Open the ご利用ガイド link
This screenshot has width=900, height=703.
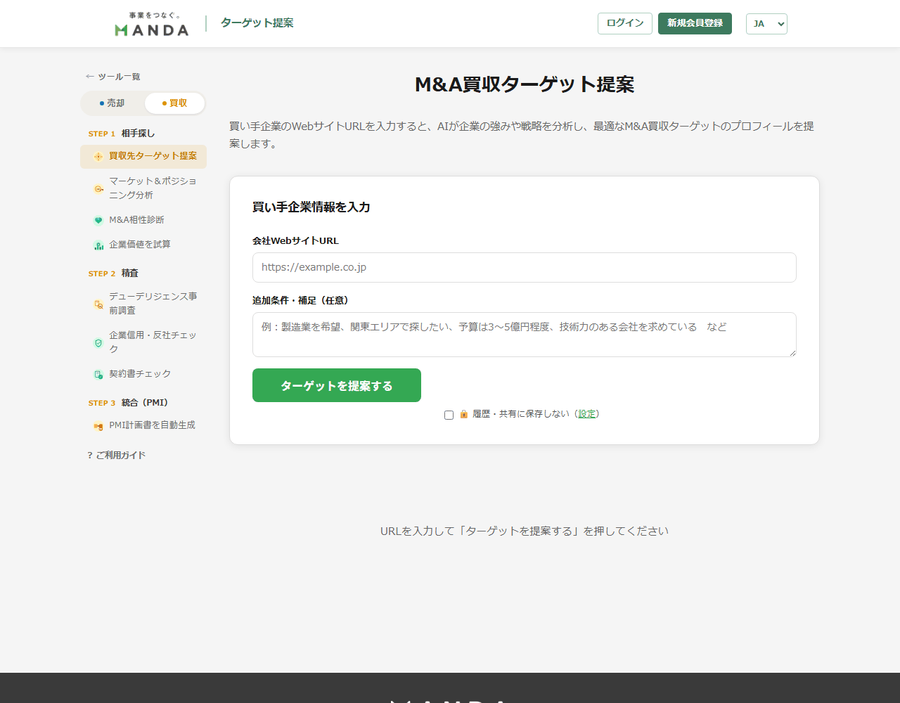117,455
